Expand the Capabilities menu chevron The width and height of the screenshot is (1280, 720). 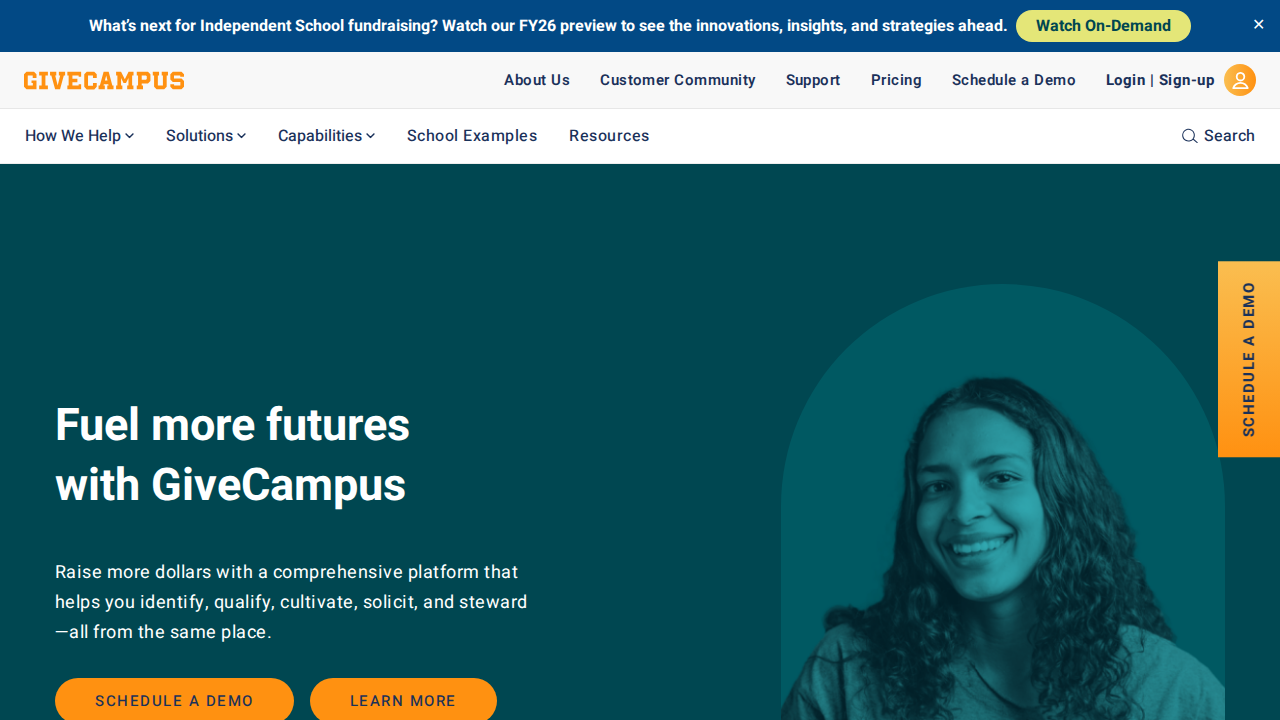coord(371,136)
